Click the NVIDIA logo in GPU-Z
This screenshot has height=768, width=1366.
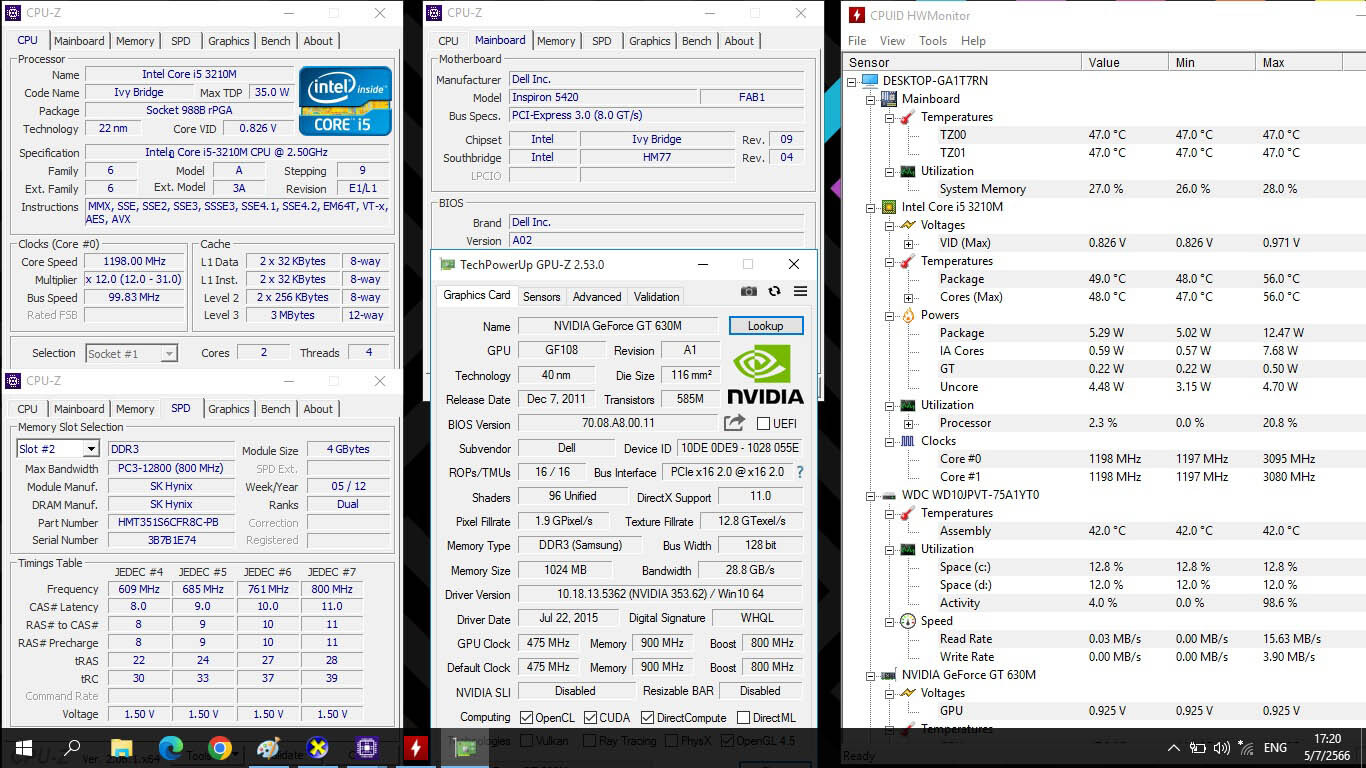tap(765, 373)
